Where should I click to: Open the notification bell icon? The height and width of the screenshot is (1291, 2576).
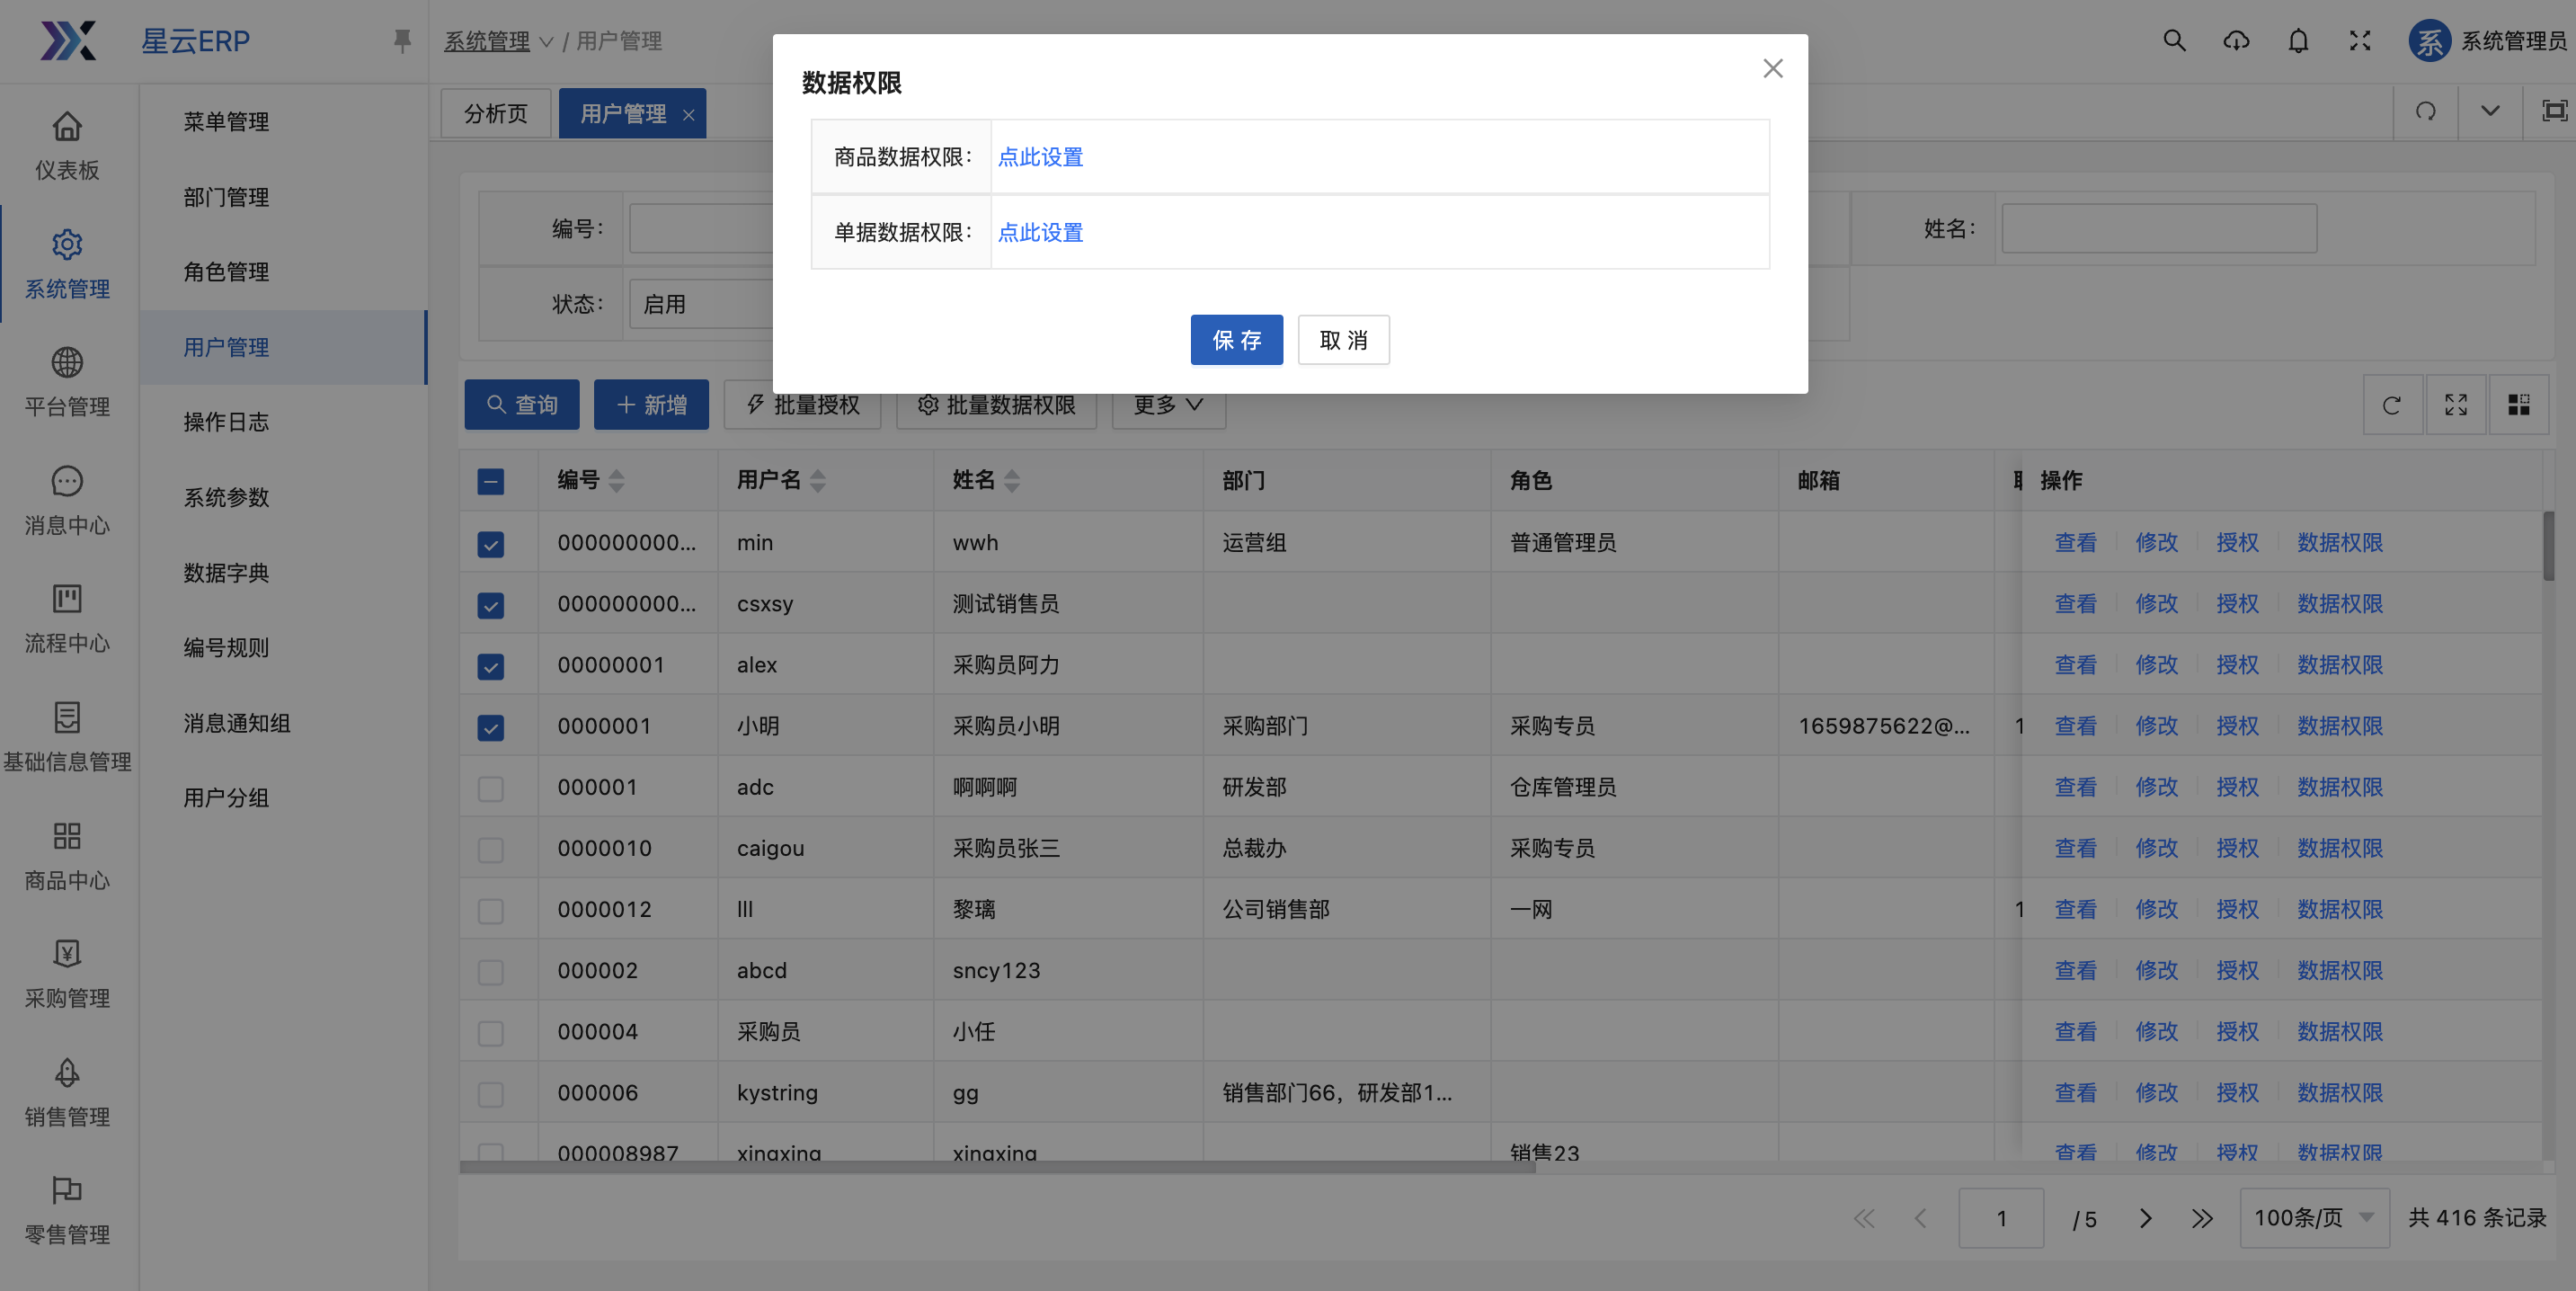[x=2298, y=41]
